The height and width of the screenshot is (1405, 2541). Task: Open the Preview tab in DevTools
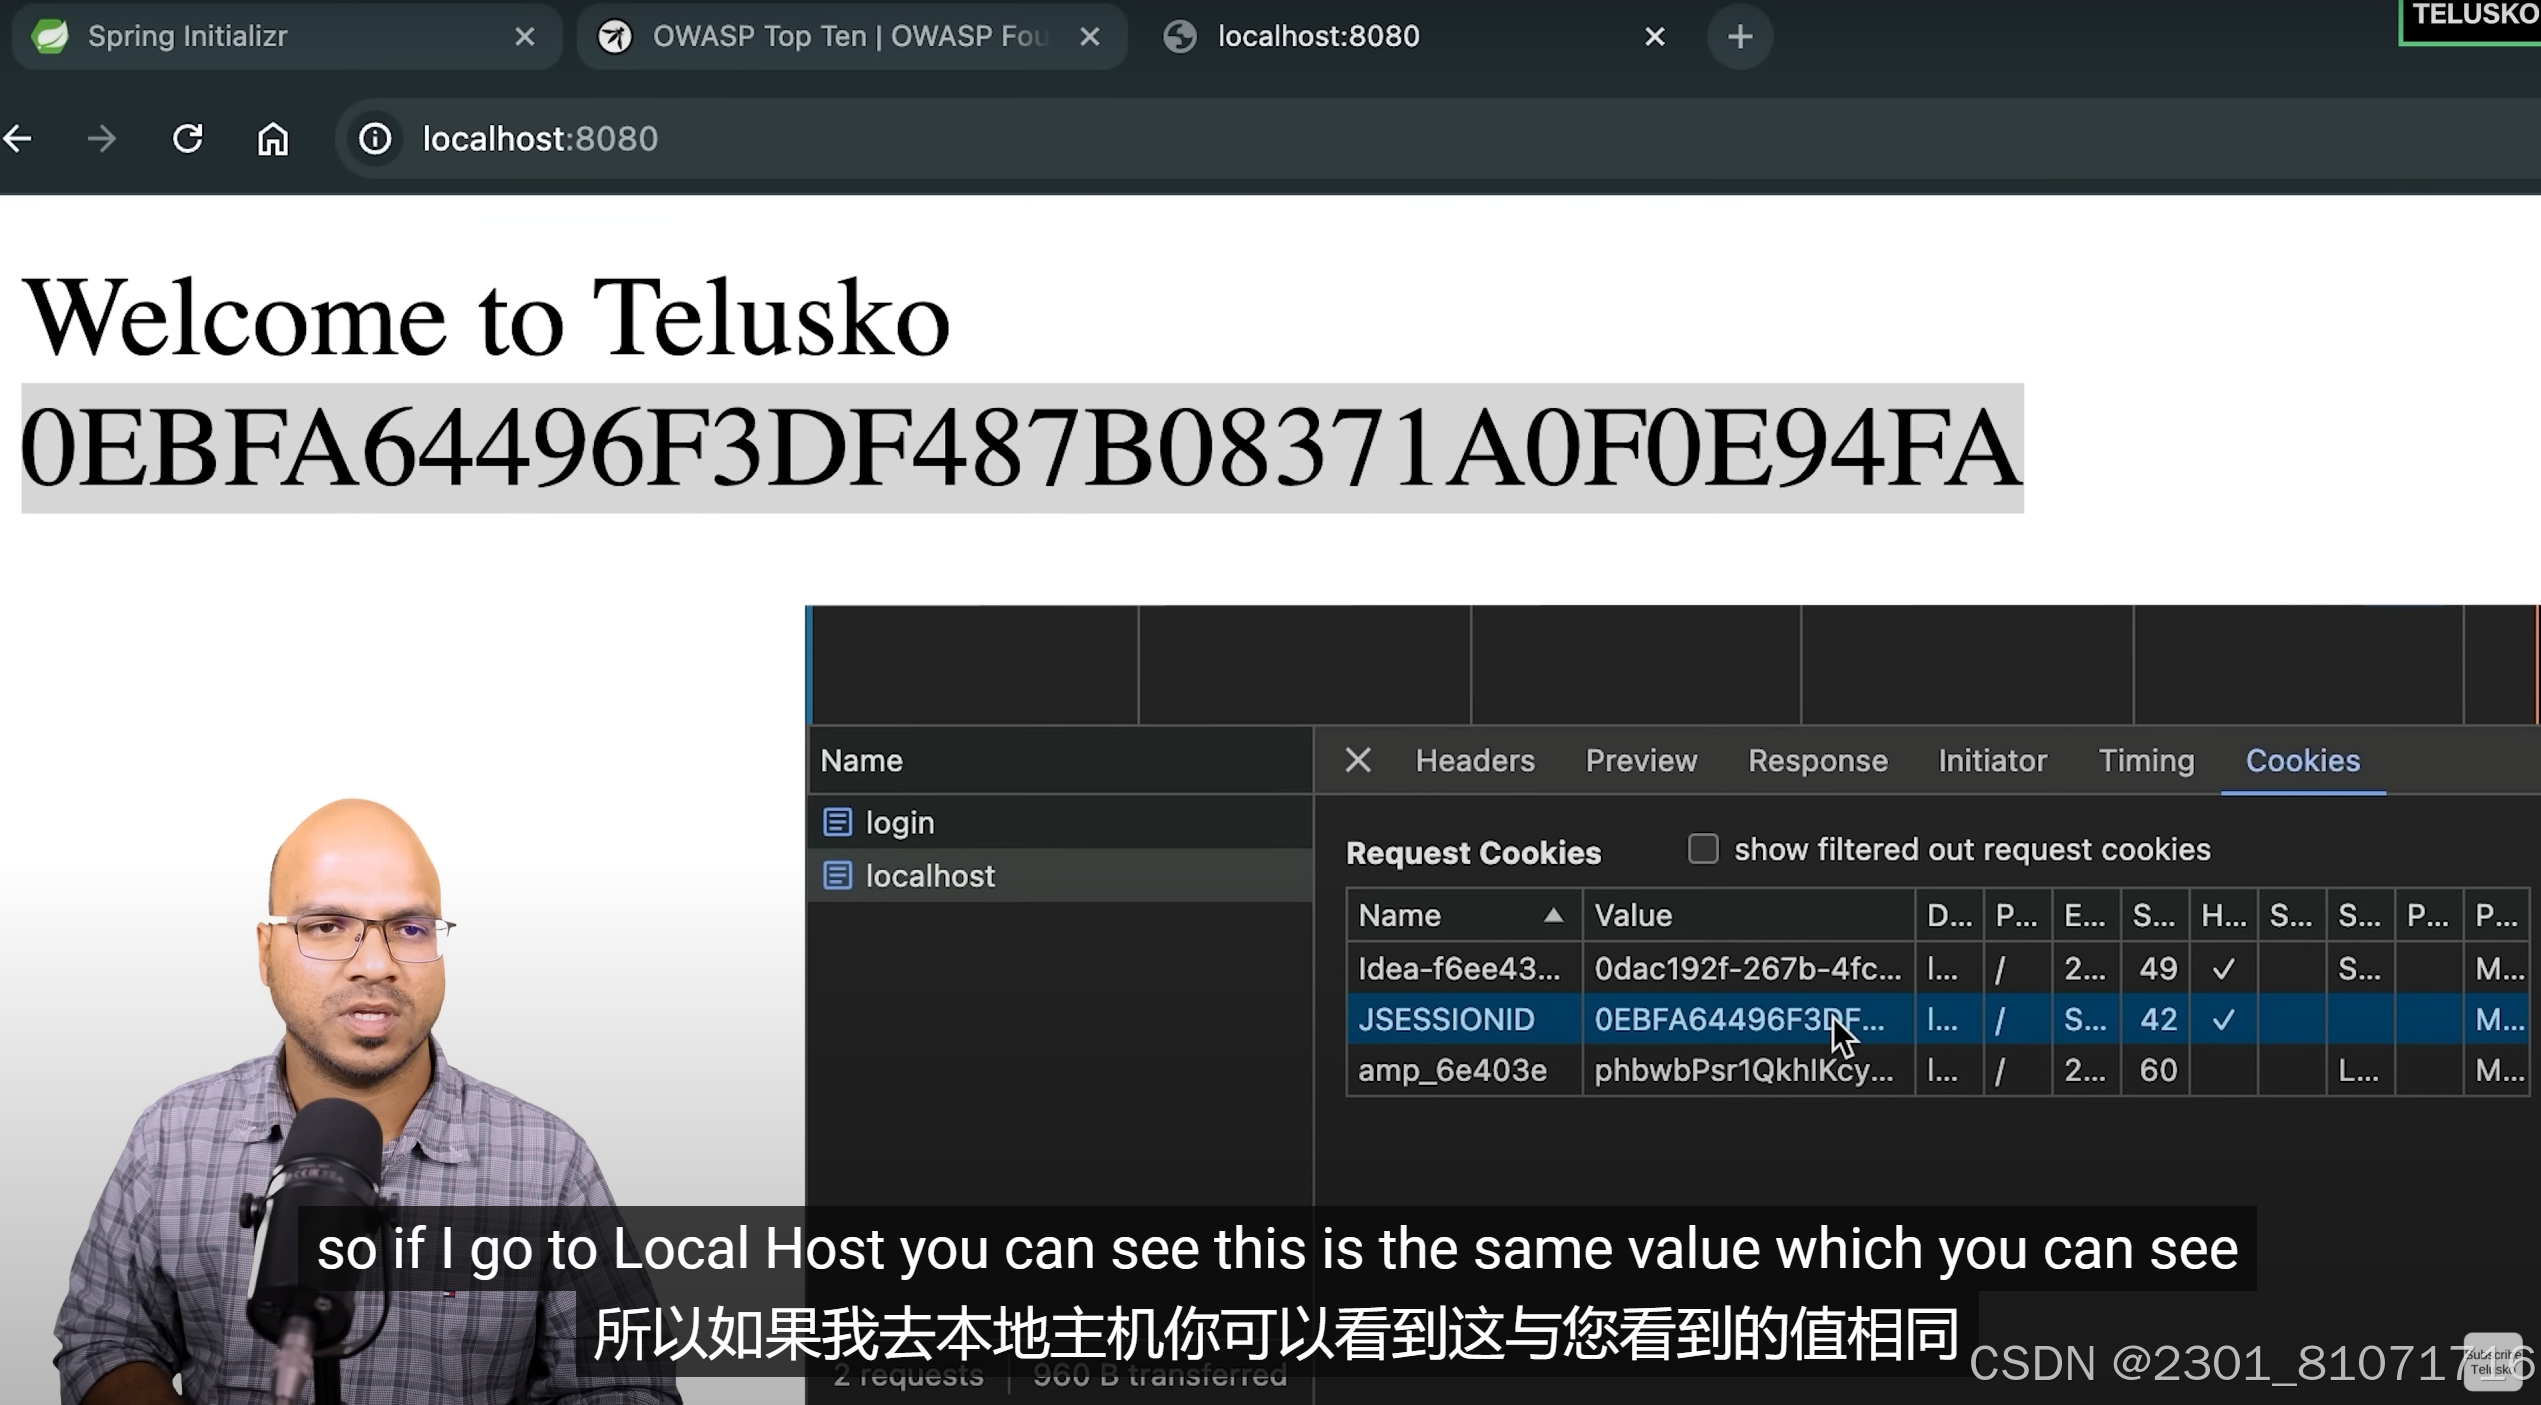click(1640, 760)
